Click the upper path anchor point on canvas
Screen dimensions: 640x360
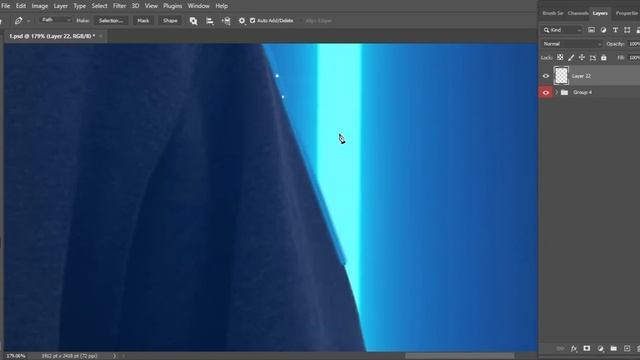[x=277, y=76]
